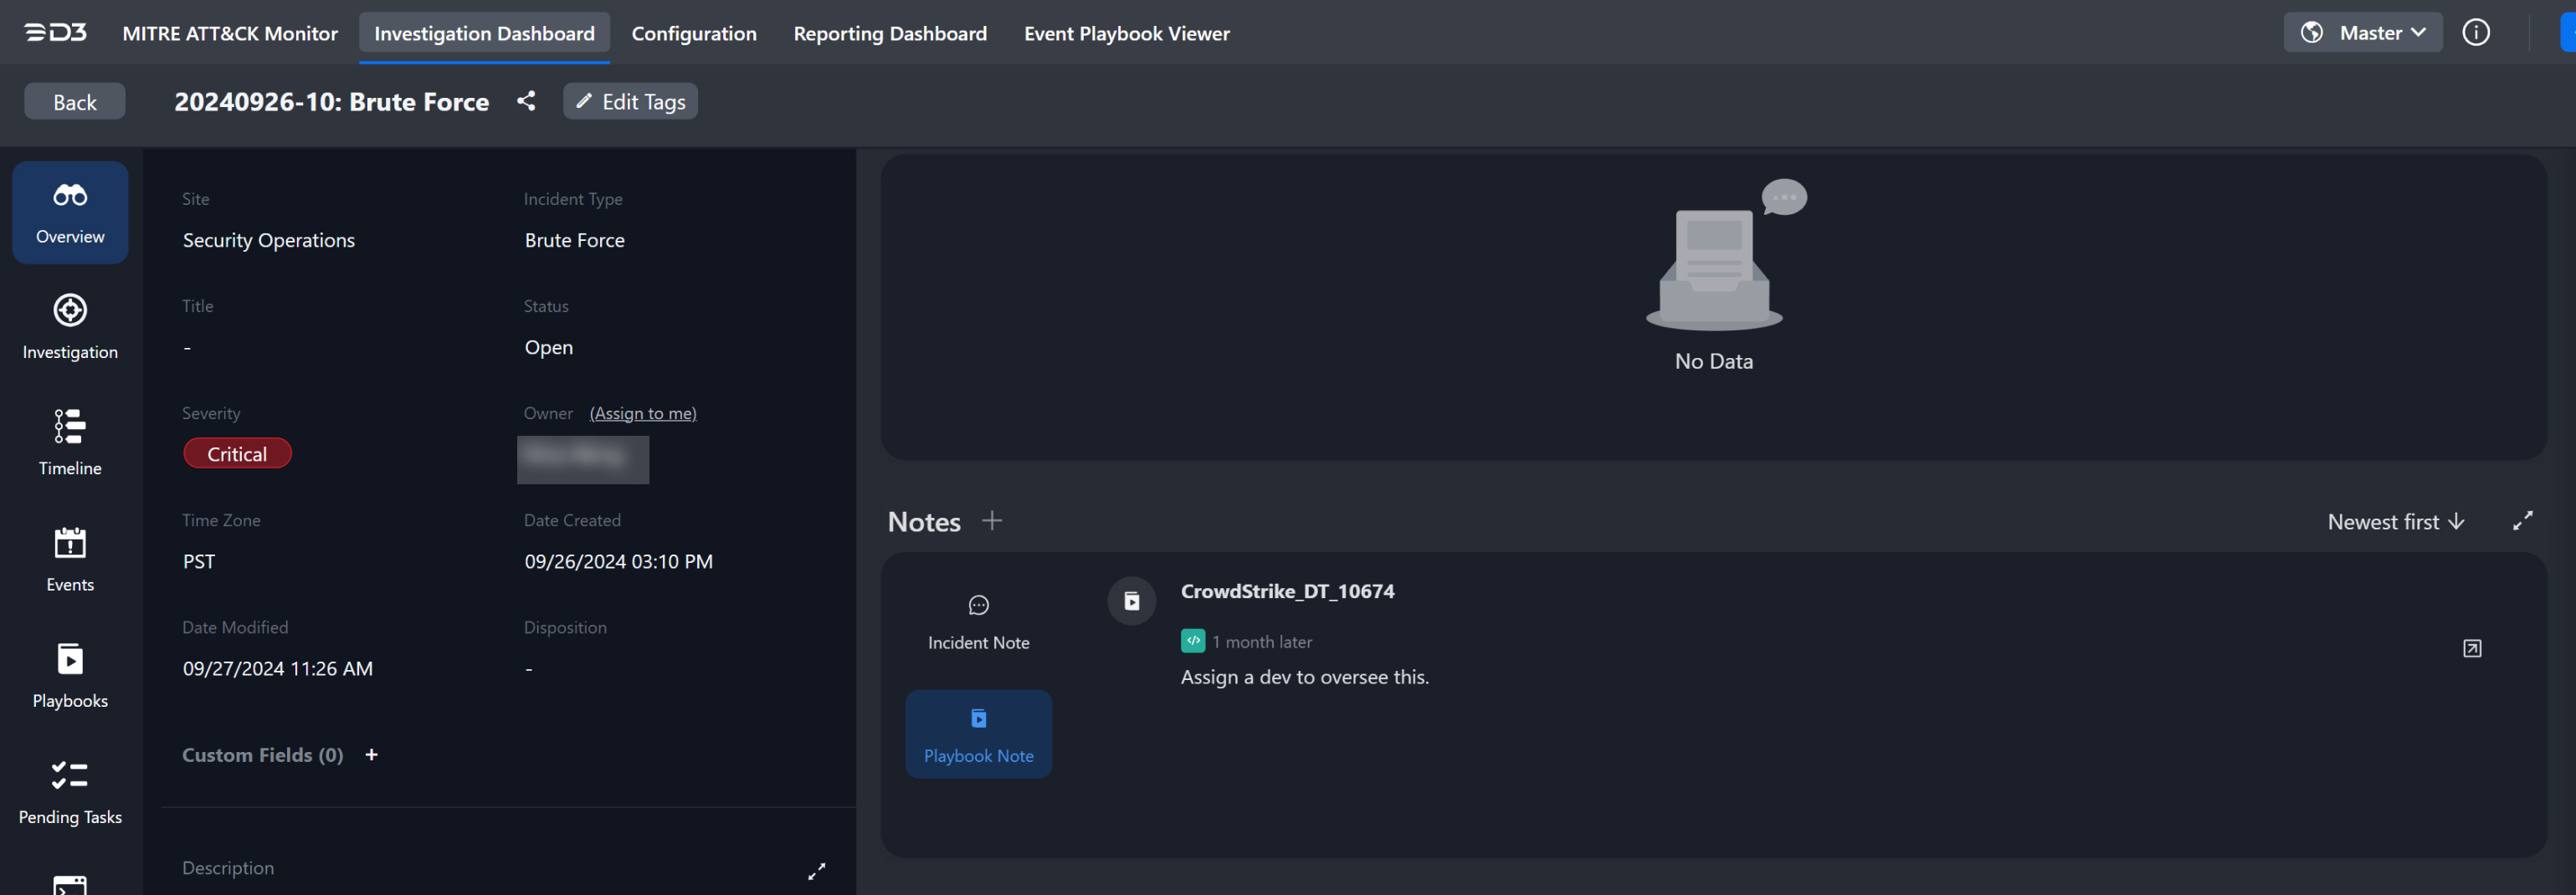Add a new note with plus icon

click(x=991, y=521)
